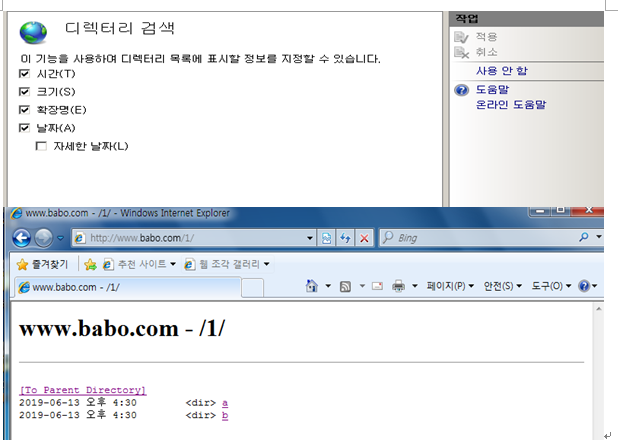Screen dimensions: 618x445
Task: Click the 취소 cancel icon
Action: (462, 52)
